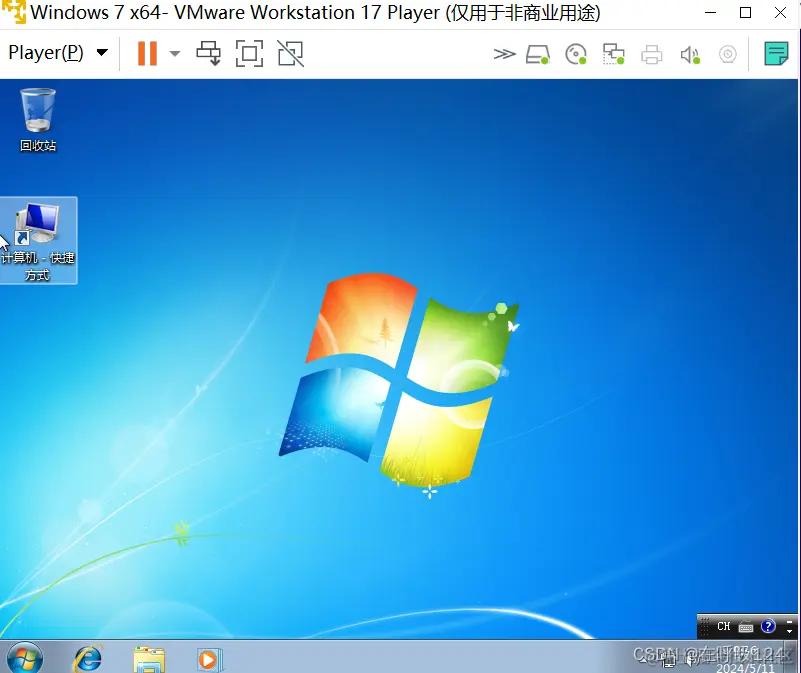Expand the double-chevron toolbar arrows
This screenshot has width=801, height=673.
[504, 54]
